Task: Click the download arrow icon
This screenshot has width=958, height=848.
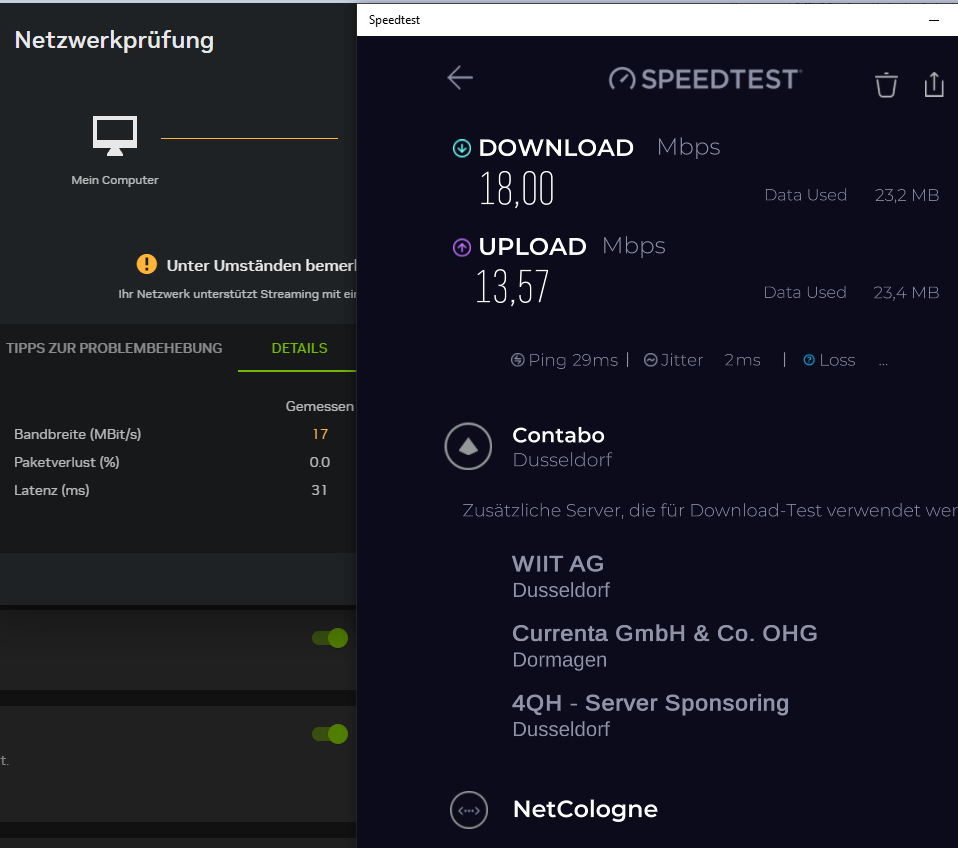Action: click(462, 148)
